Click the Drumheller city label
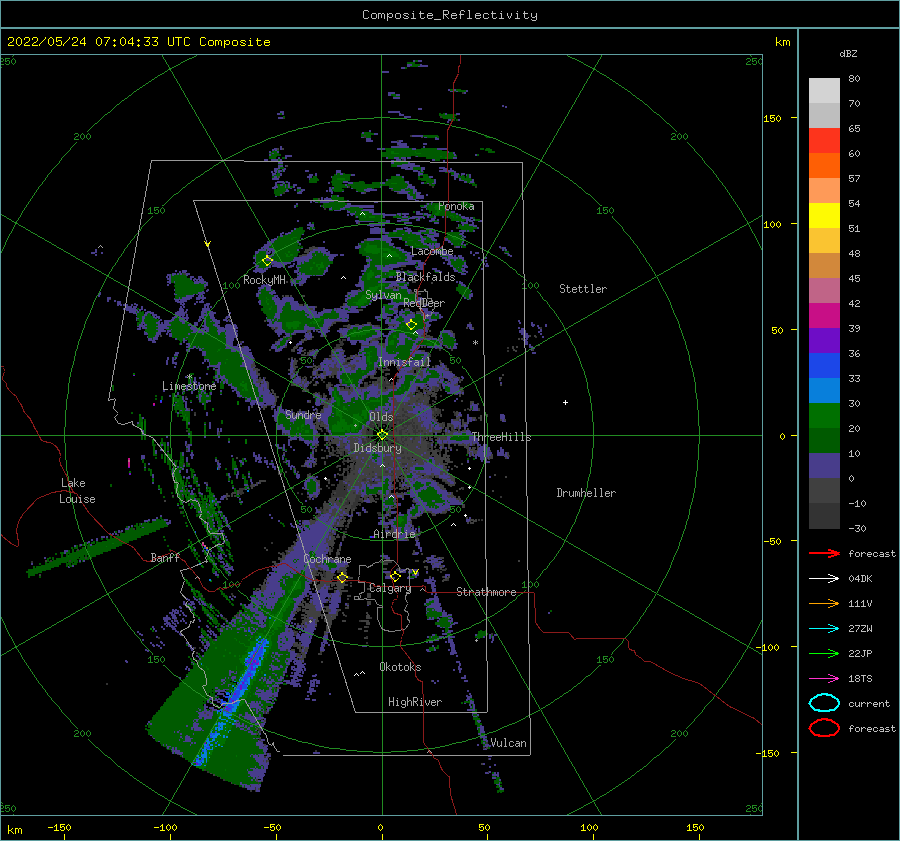This screenshot has height=841, width=900. tap(586, 493)
